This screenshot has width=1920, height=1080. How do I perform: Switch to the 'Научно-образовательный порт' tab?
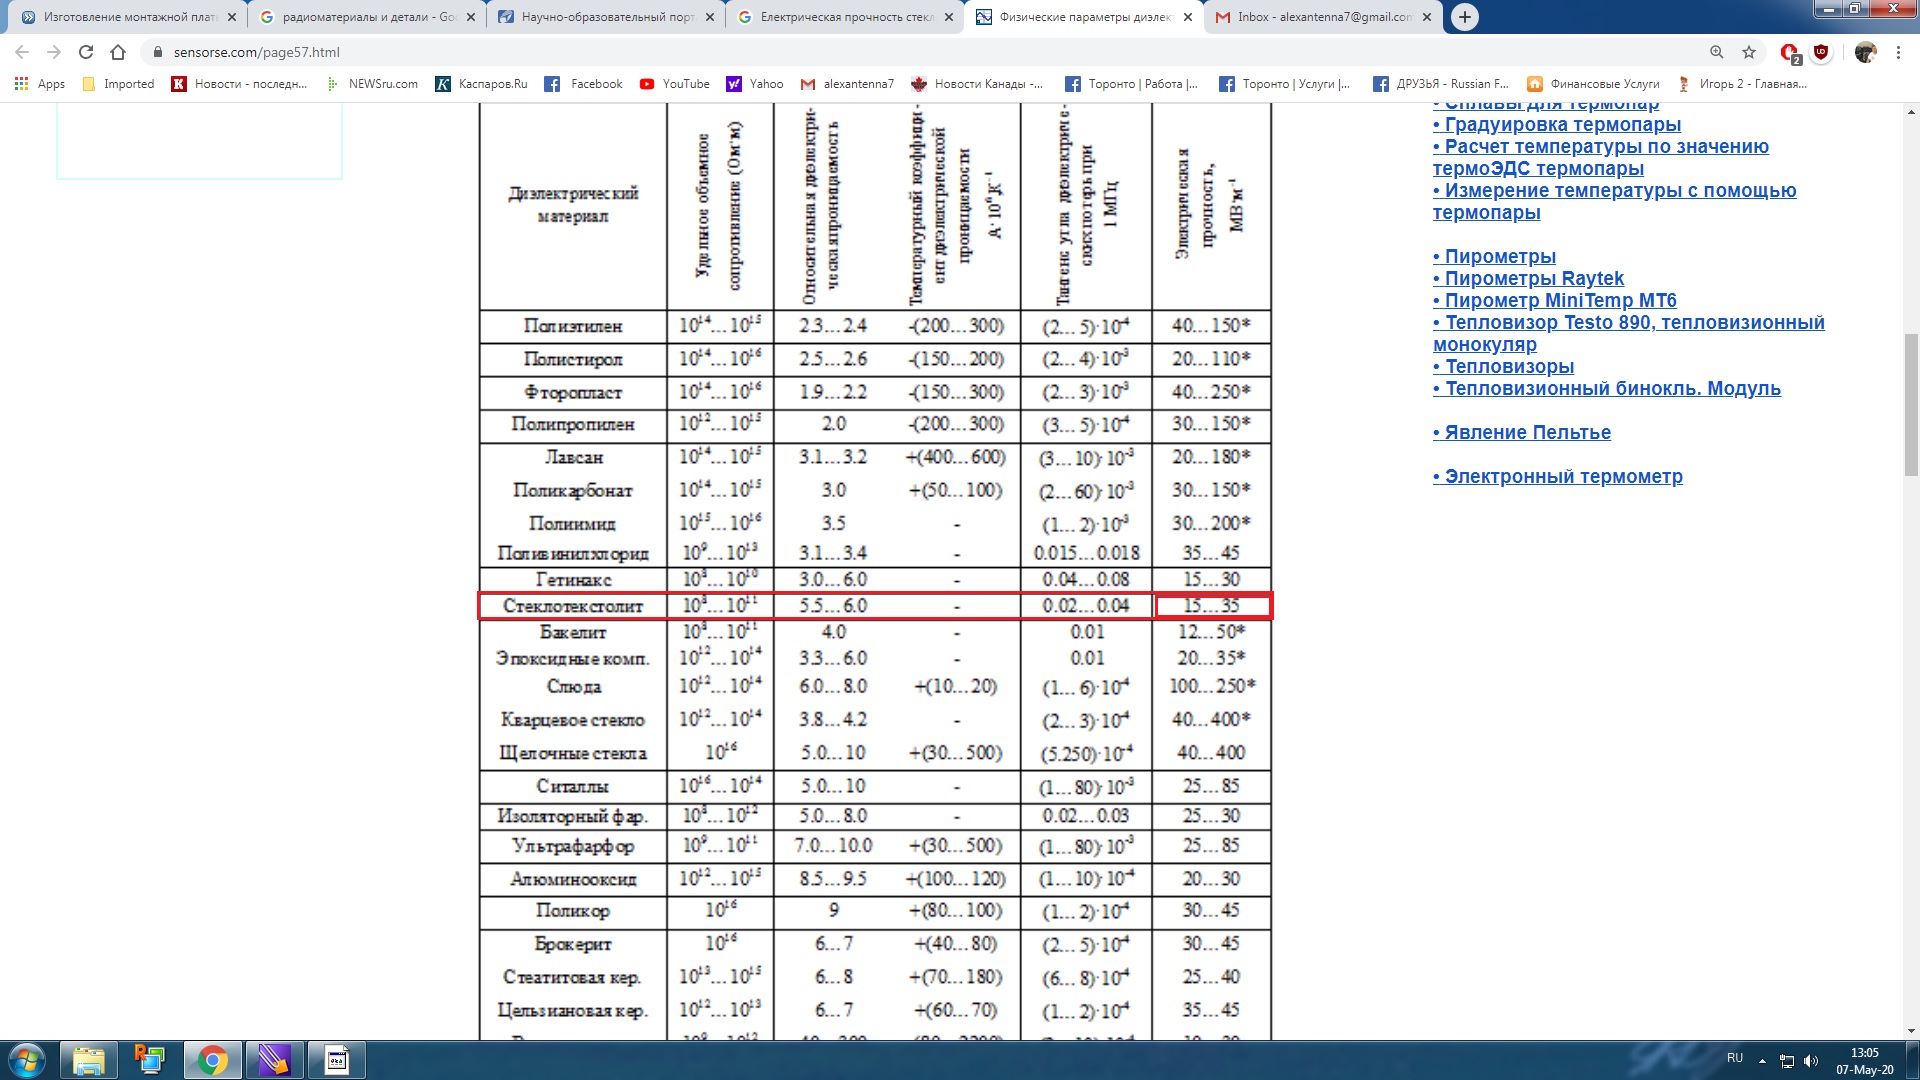(x=608, y=17)
